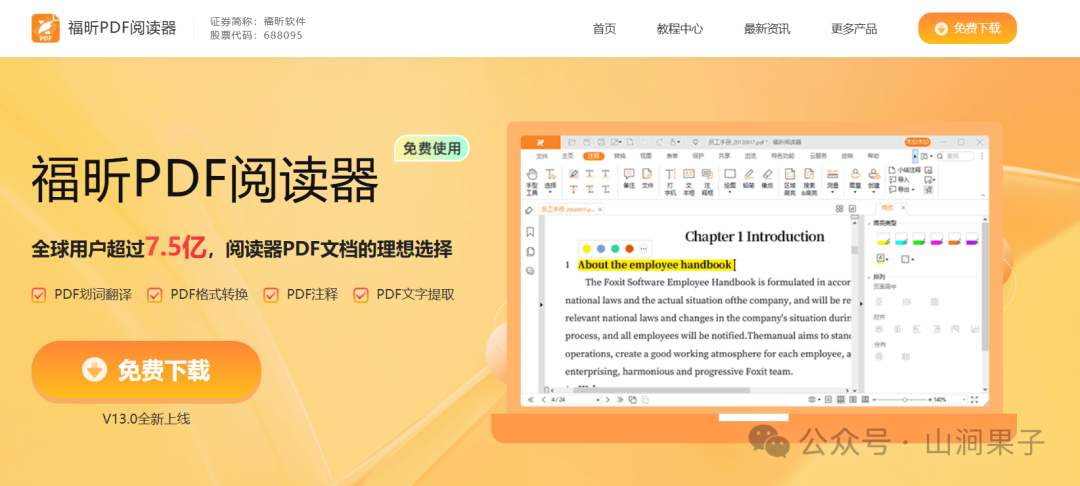The height and width of the screenshot is (486, 1080).
Task: Click the stamp tool icon
Action: tap(855, 174)
